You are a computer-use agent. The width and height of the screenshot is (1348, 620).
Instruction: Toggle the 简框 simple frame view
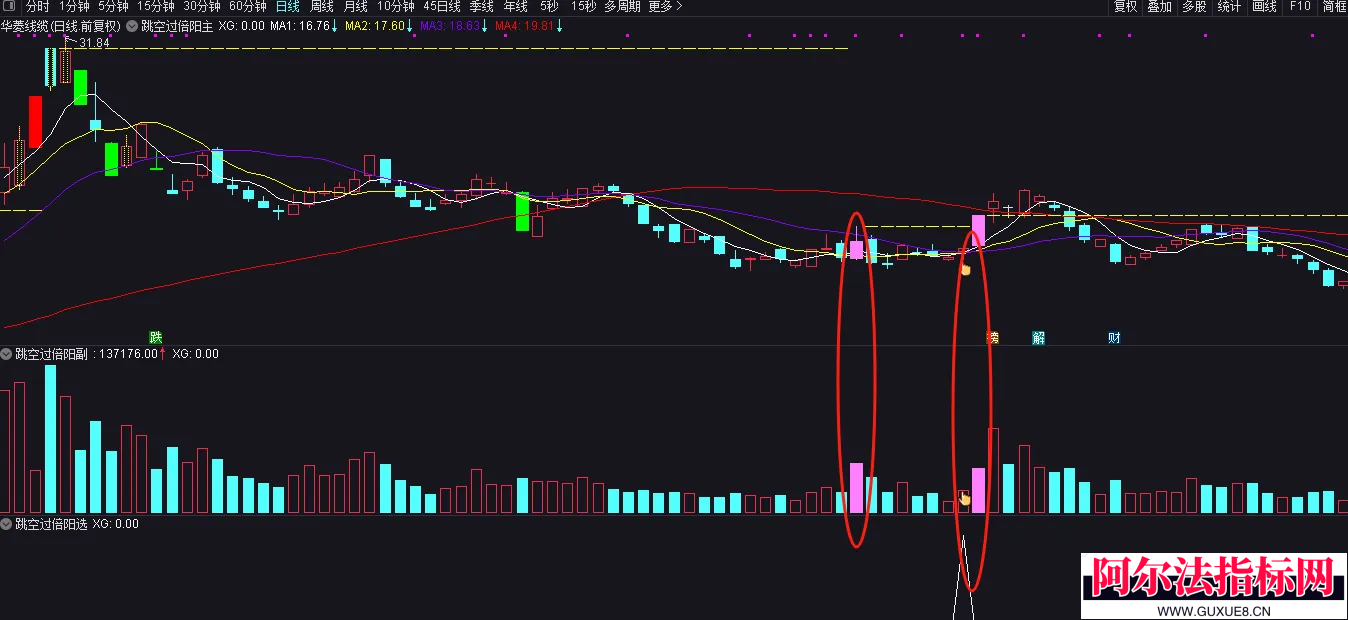coord(1334,6)
